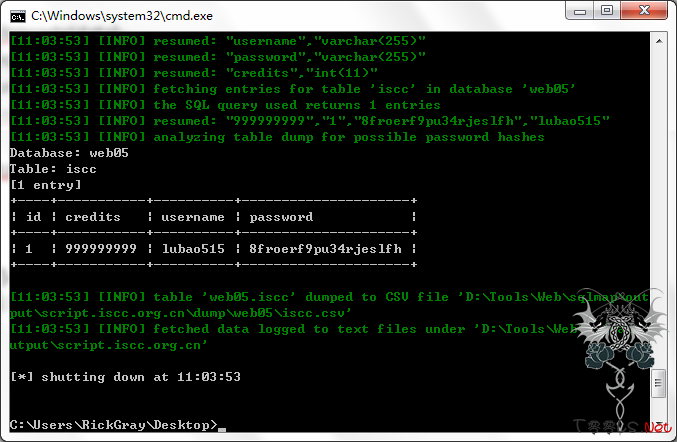Image resolution: width=677 pixels, height=442 pixels.
Task: Click the credits column header
Action: [93, 217]
